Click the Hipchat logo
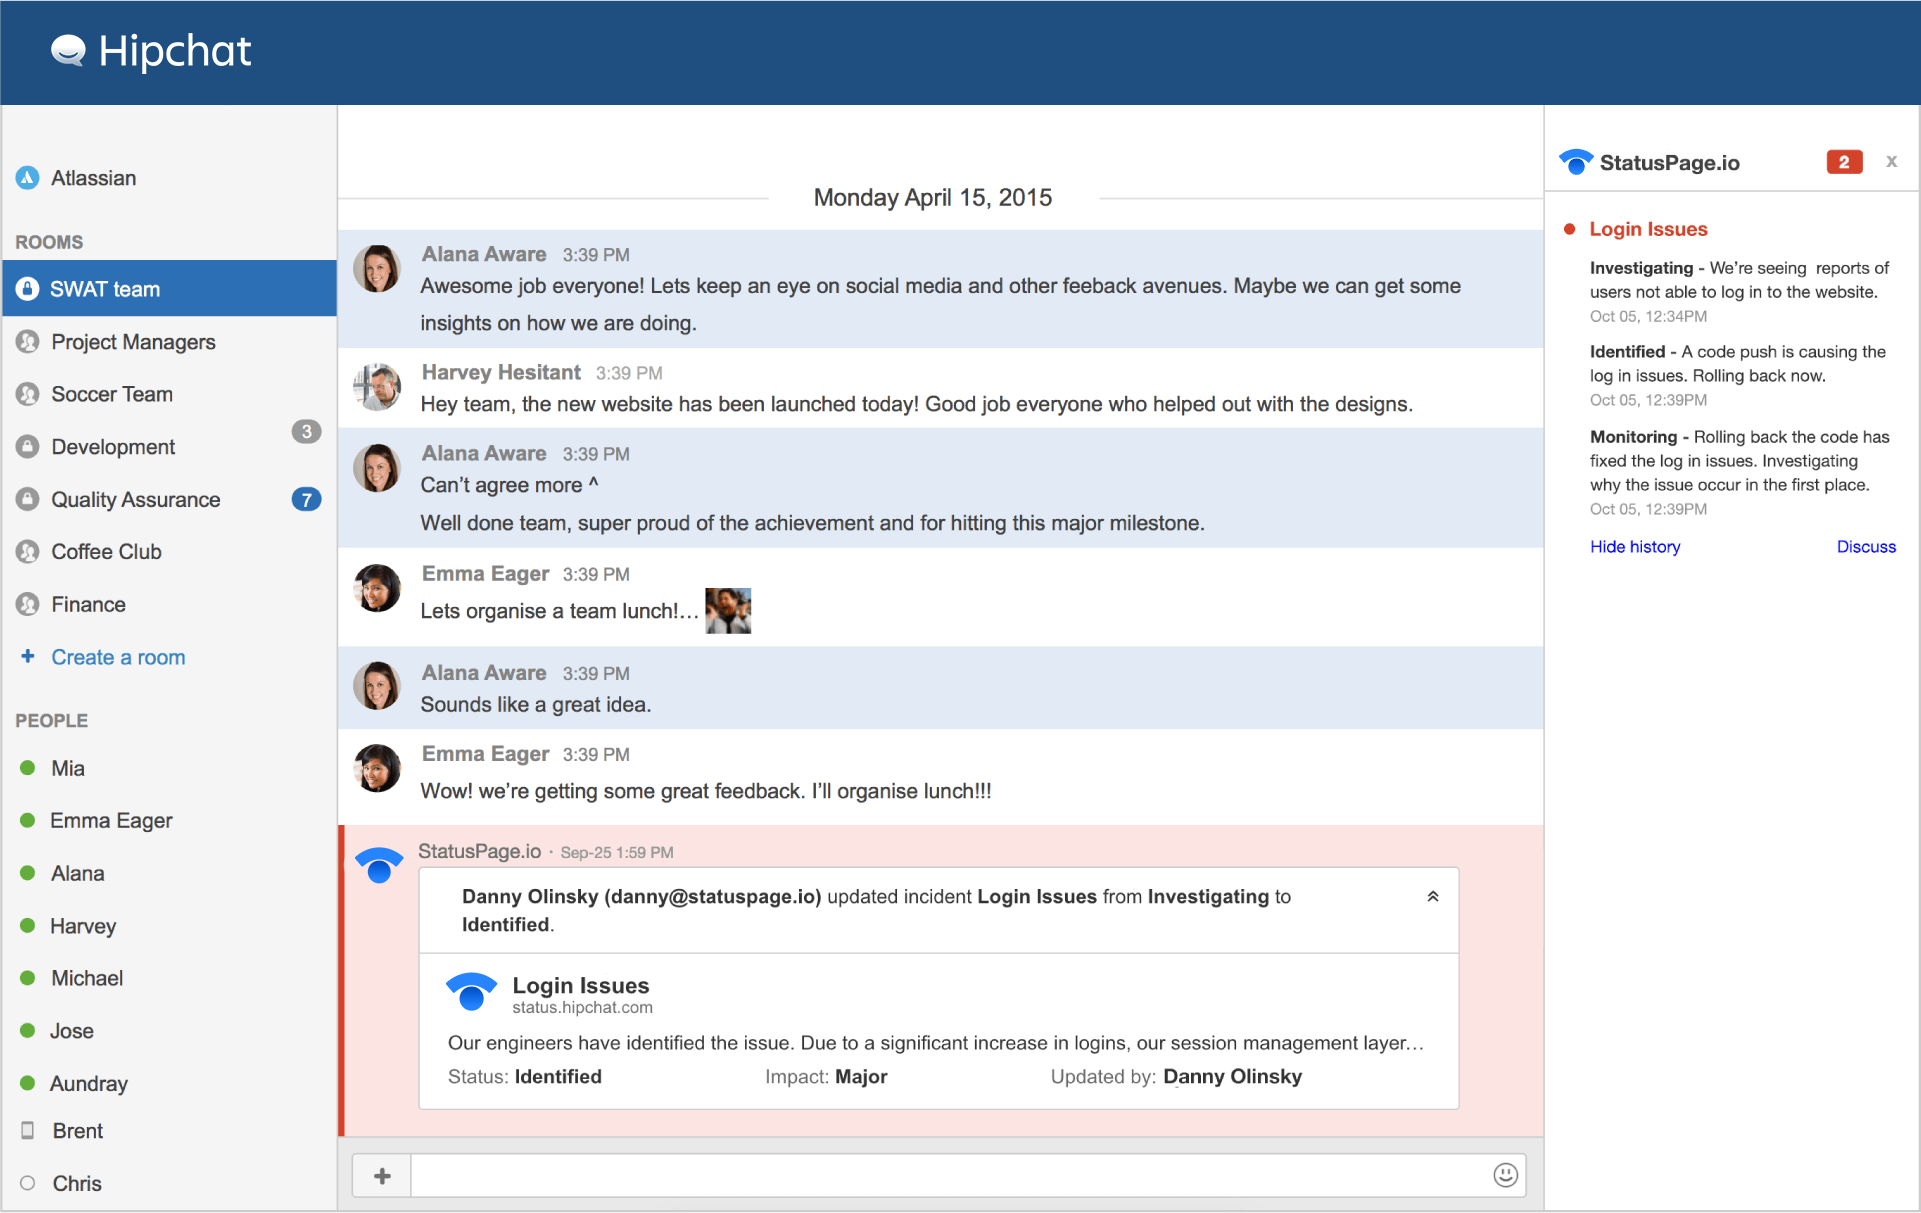 tap(150, 51)
